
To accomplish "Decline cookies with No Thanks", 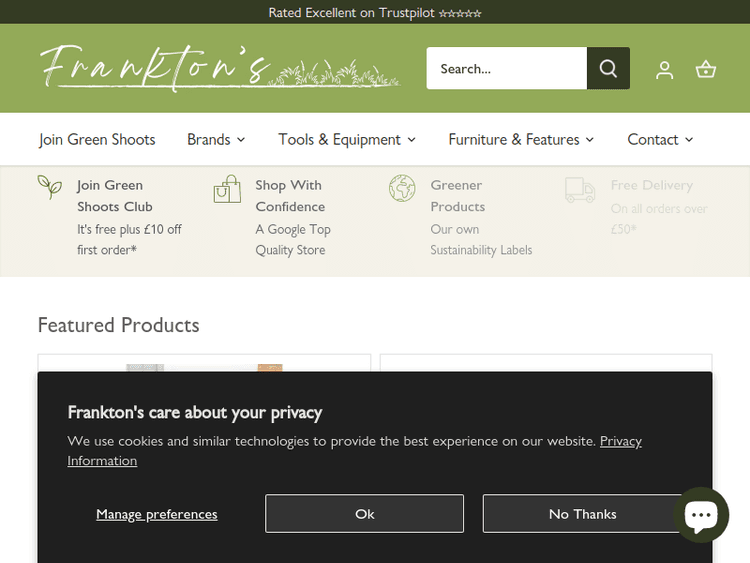I will 582,514.
